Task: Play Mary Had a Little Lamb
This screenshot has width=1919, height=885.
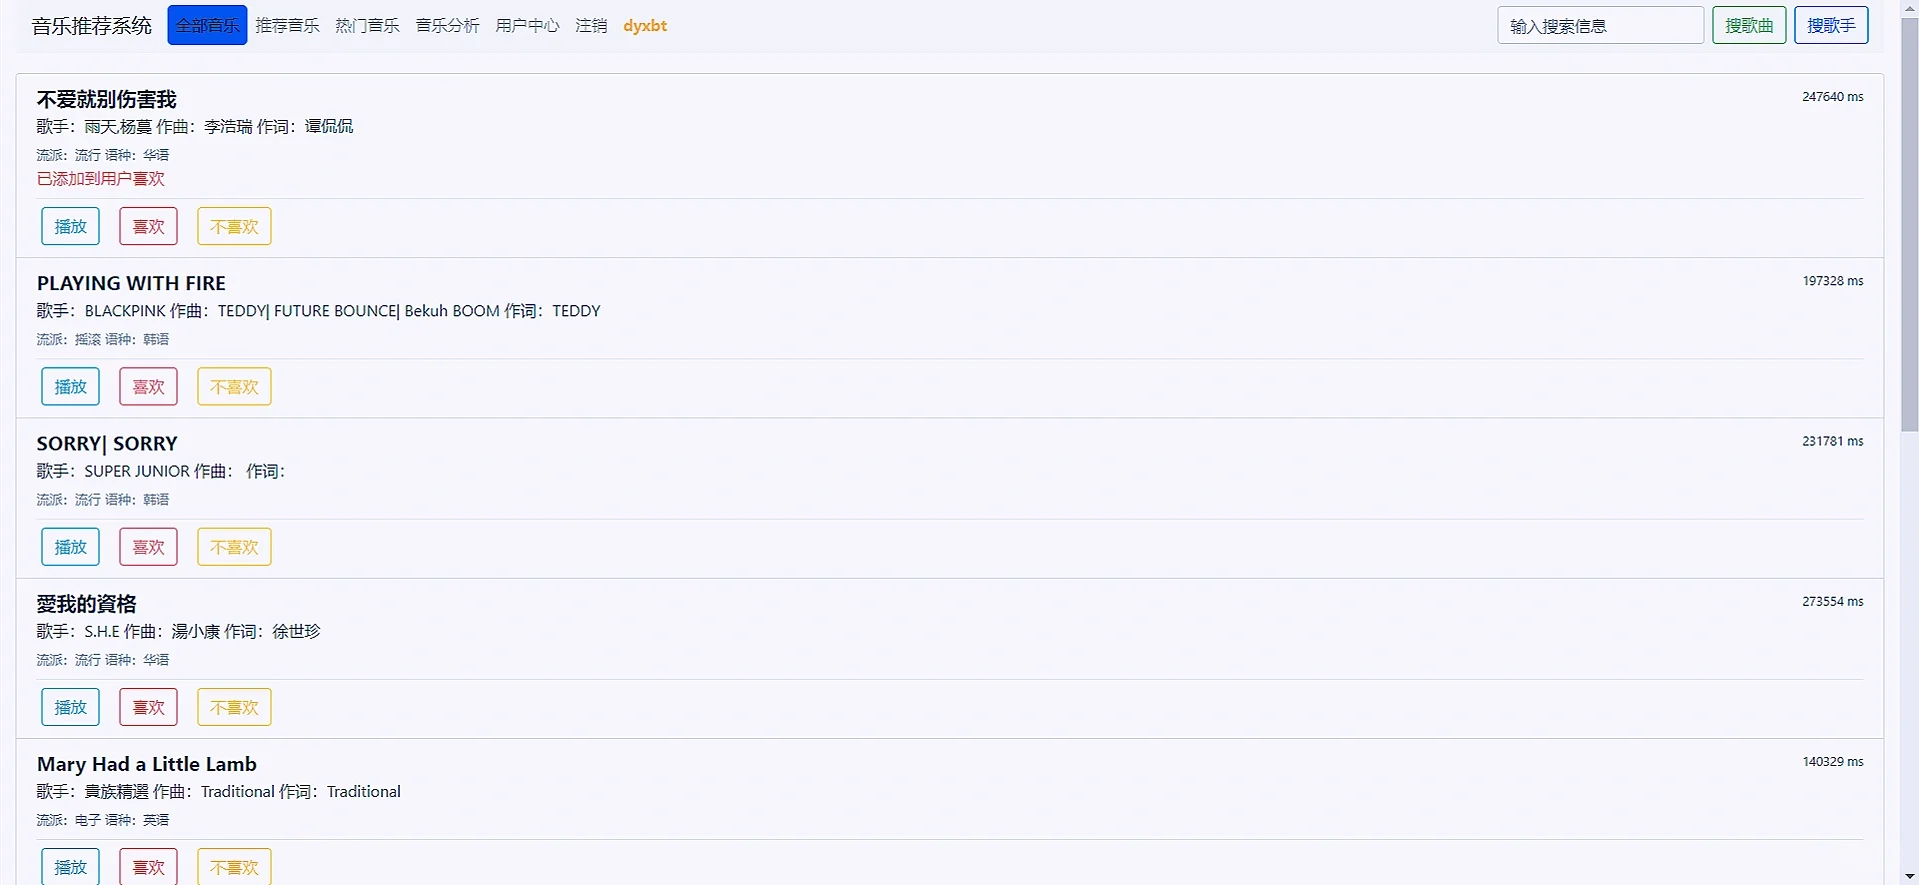Action: point(70,866)
